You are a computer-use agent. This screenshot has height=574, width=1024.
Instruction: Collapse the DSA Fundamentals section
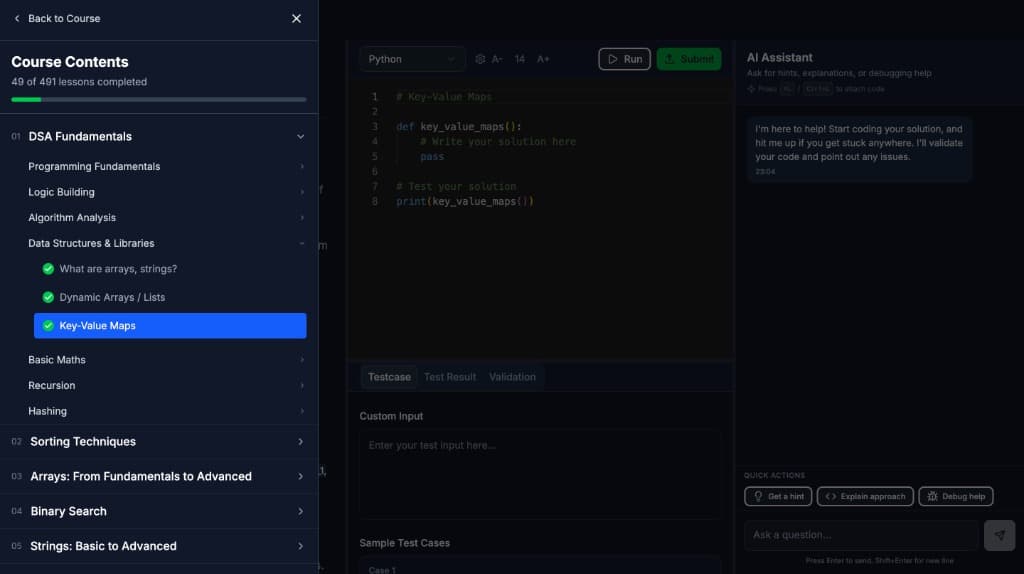point(300,137)
